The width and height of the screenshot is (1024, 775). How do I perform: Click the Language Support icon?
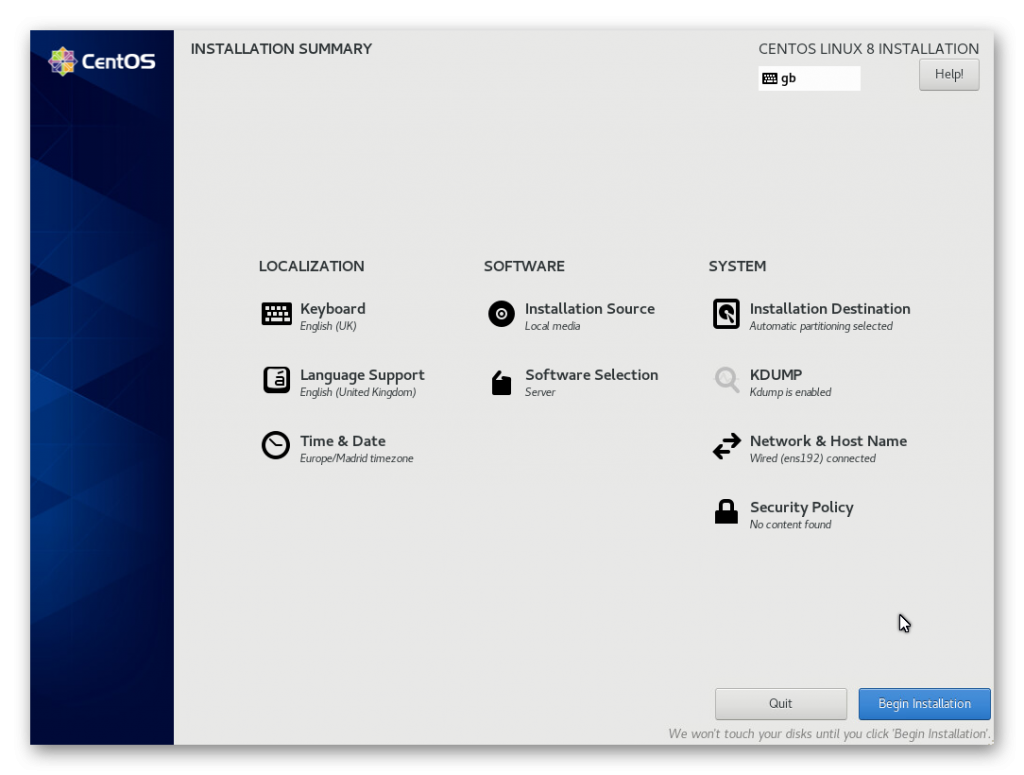[276, 380]
